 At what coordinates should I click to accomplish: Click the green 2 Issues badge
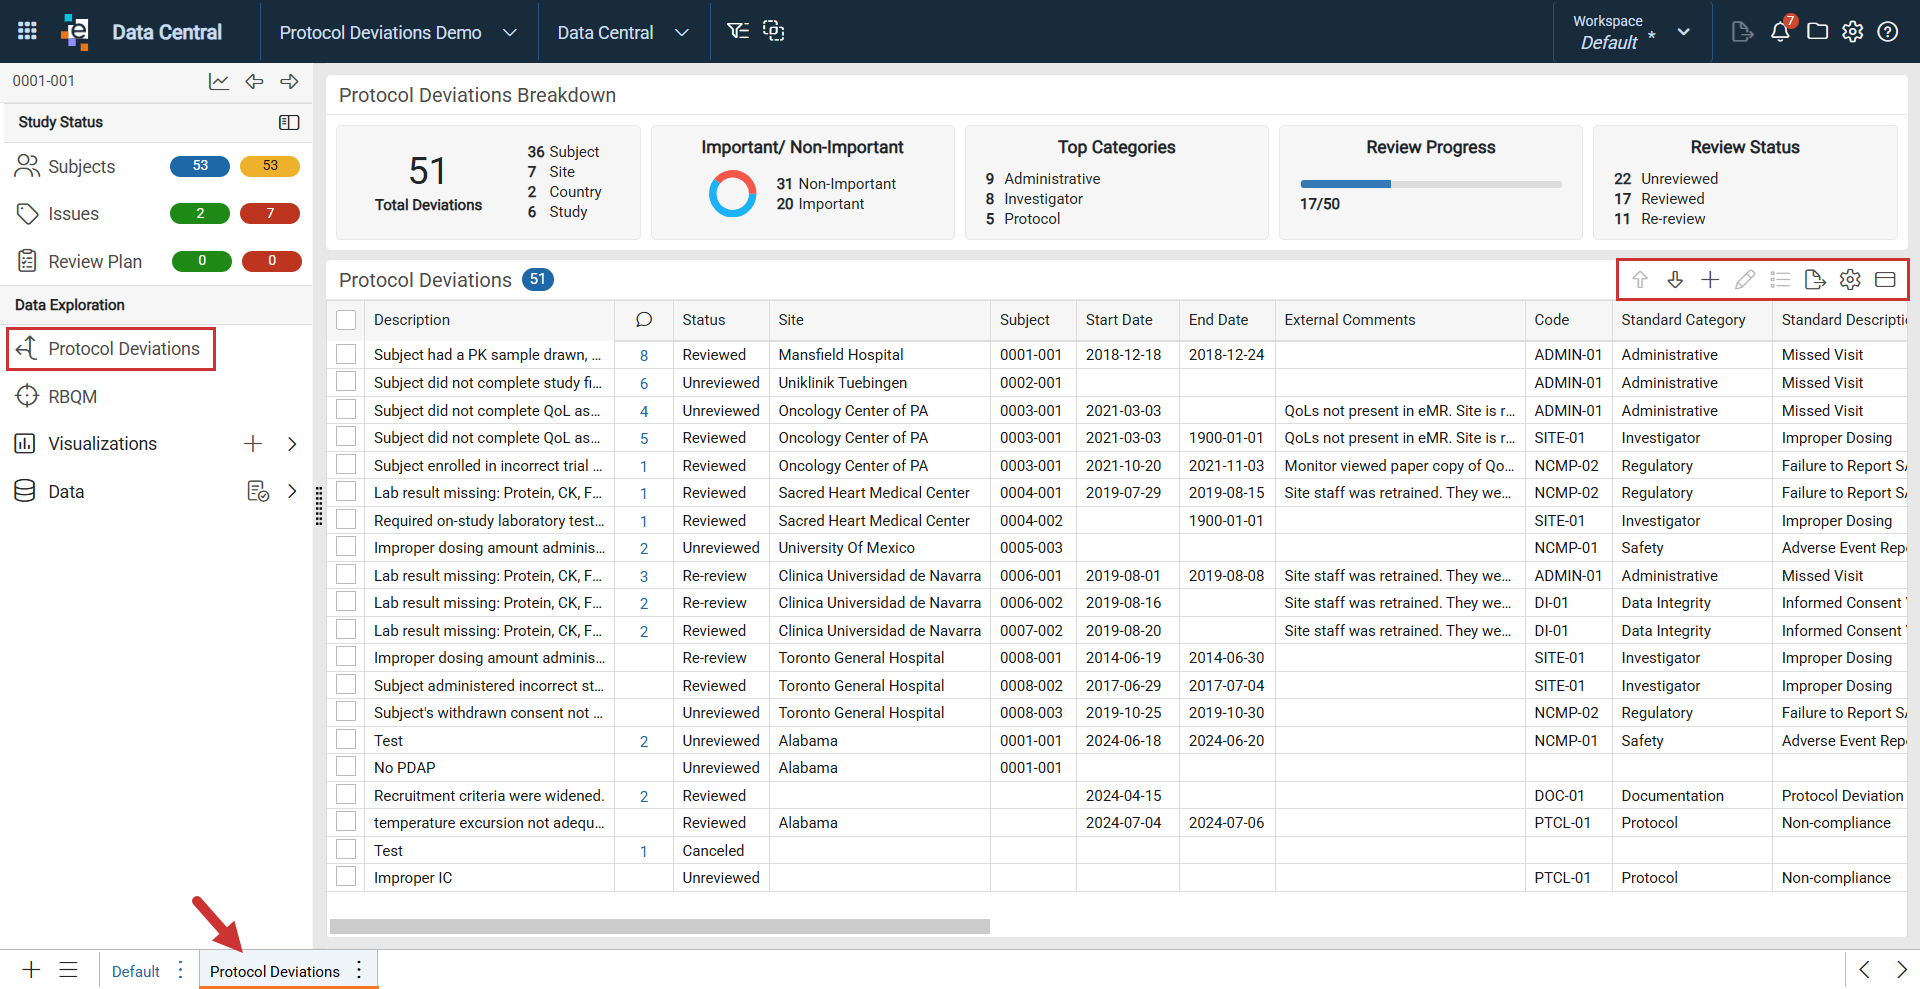coord(200,213)
